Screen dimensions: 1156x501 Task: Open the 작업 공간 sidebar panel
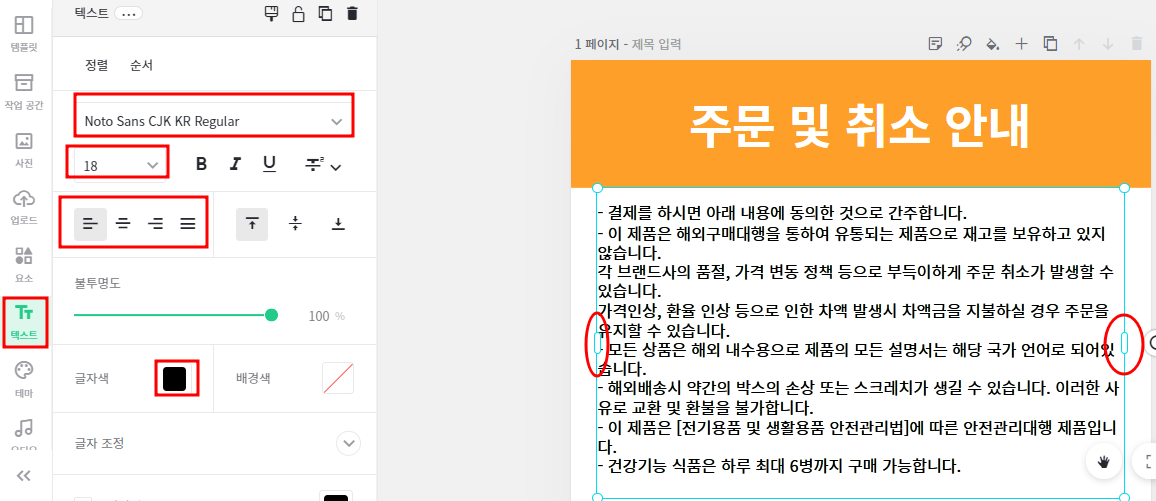click(x=24, y=91)
